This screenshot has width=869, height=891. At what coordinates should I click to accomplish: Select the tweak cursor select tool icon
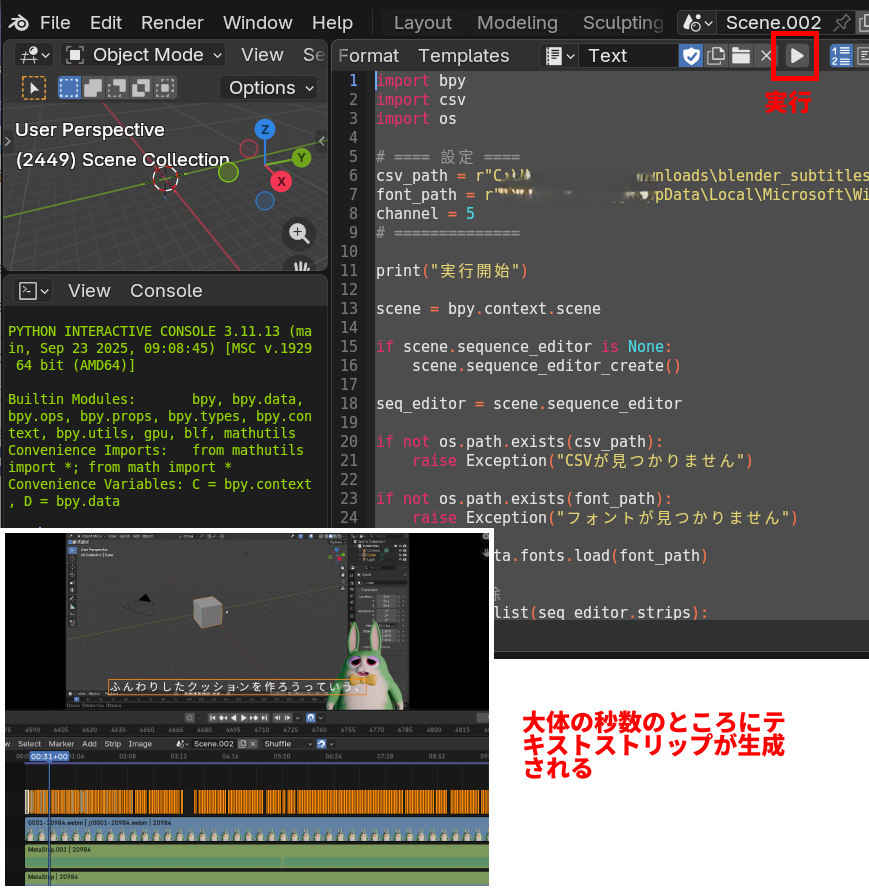coord(34,88)
